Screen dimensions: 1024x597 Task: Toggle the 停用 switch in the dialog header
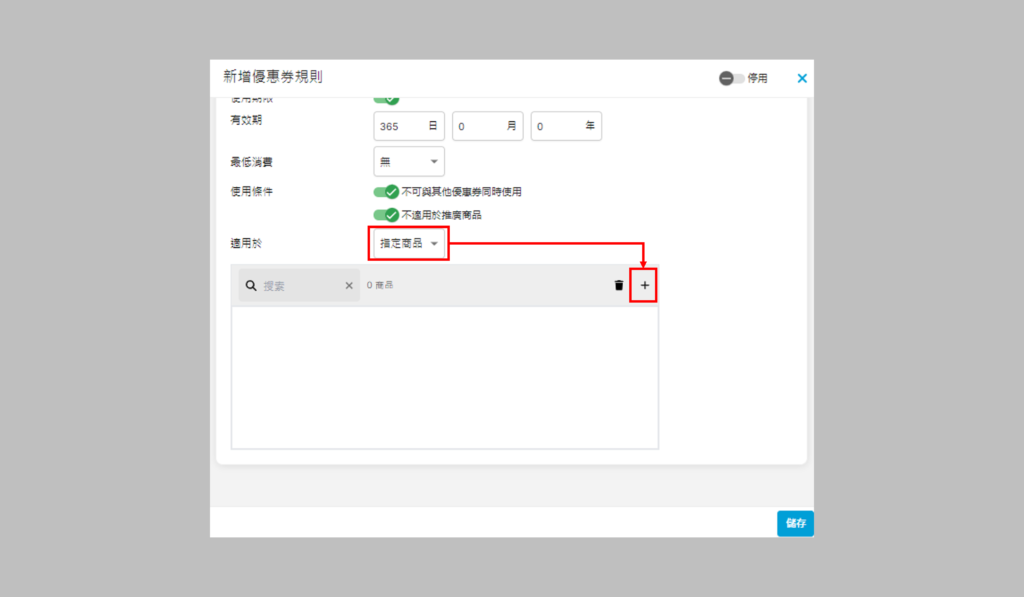732,78
